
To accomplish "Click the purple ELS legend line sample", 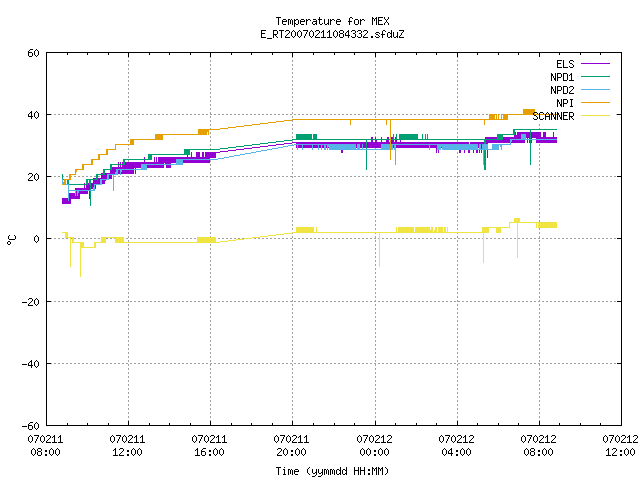I will (x=595, y=64).
